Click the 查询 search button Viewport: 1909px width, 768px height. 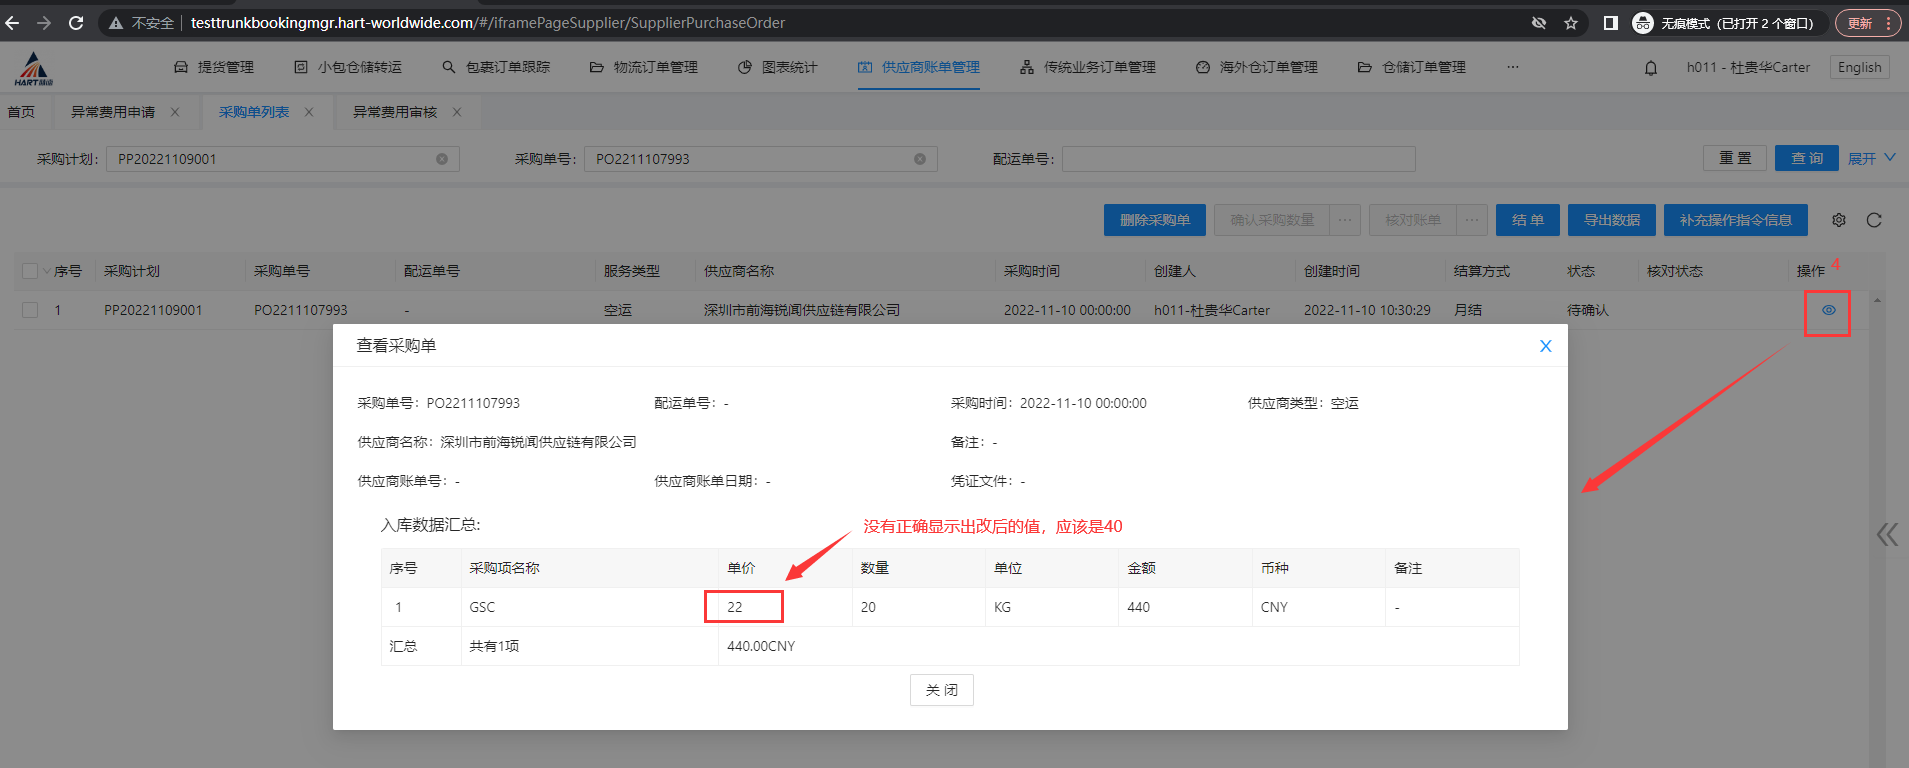coord(1806,158)
